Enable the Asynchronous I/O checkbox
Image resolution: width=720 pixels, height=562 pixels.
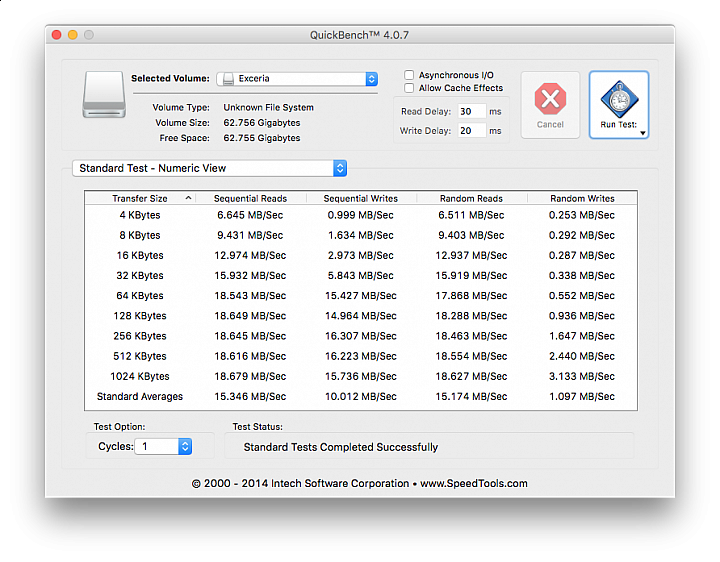click(409, 75)
